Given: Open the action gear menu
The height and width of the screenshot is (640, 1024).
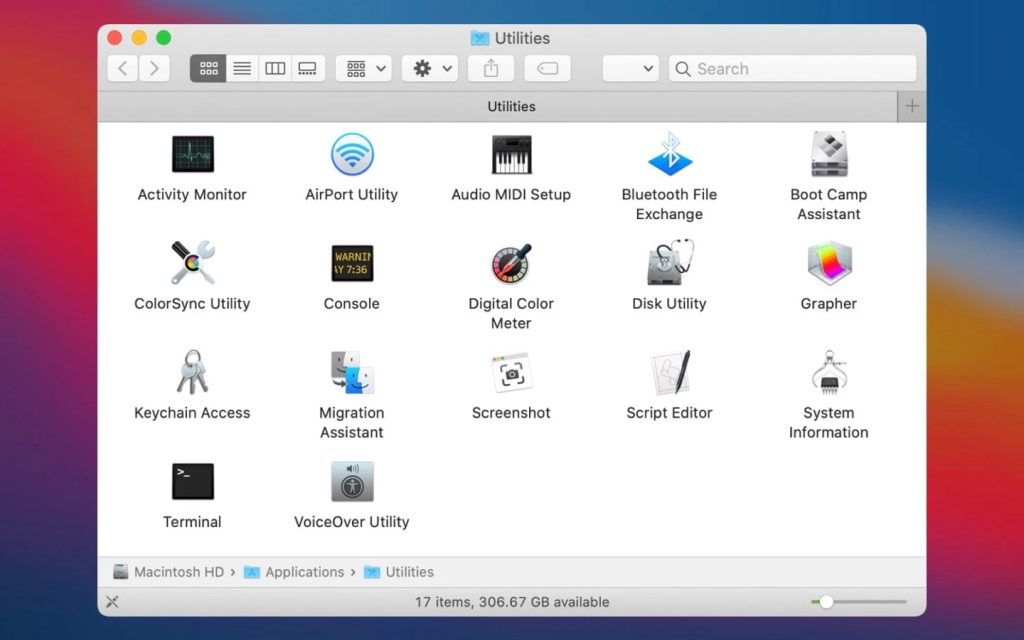Looking at the screenshot, I should click(429, 68).
